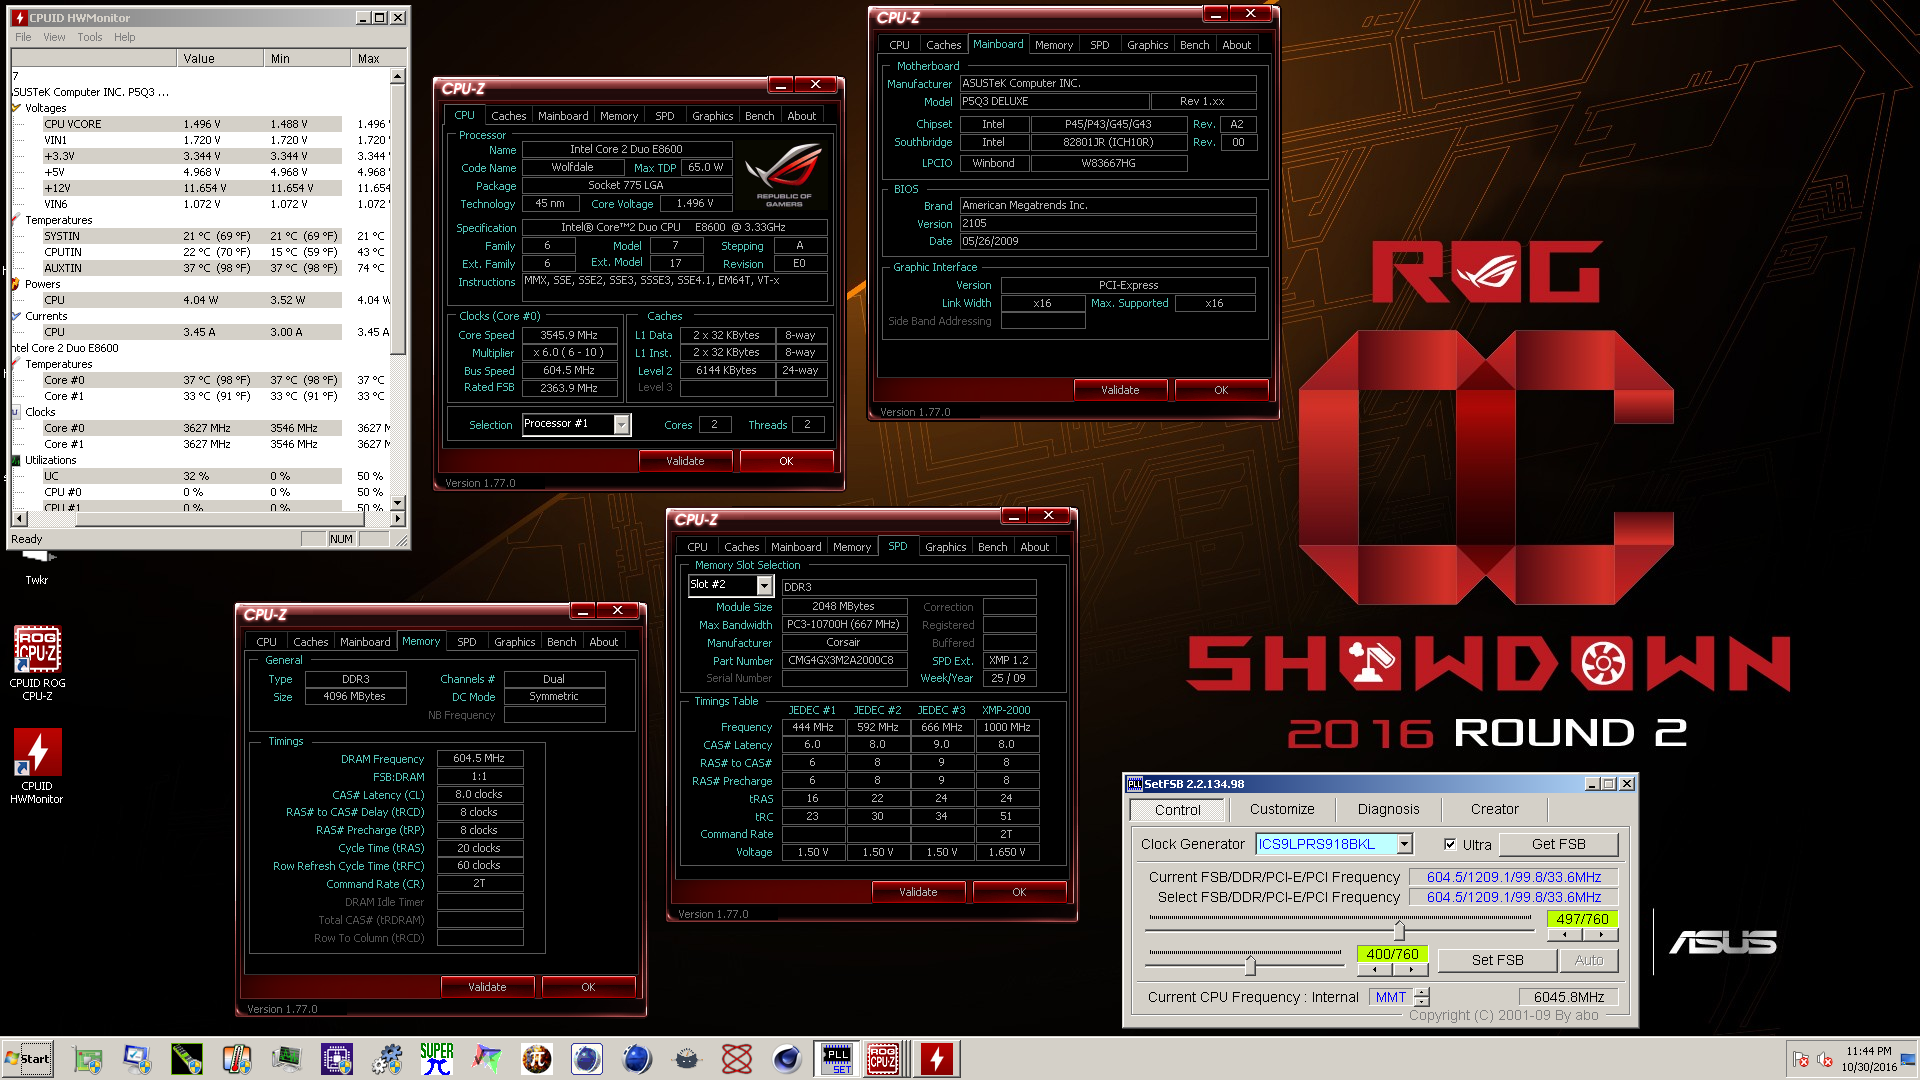1920x1080 pixels.
Task: Click the red shield icon in the system tray
Action: [1801, 1059]
